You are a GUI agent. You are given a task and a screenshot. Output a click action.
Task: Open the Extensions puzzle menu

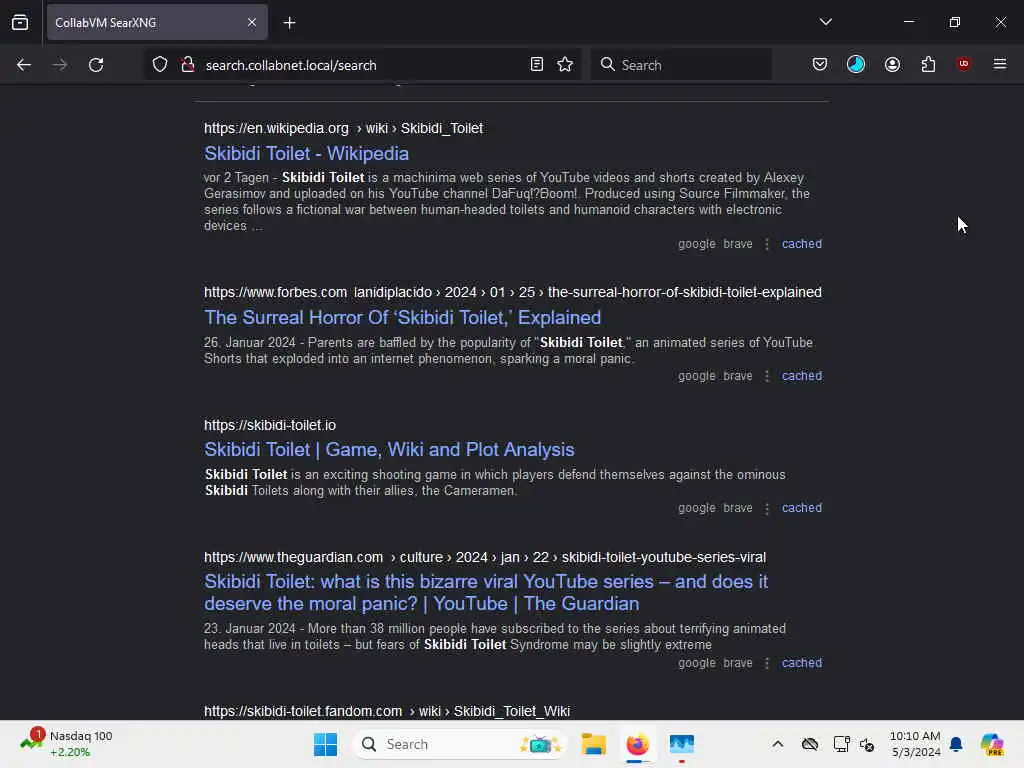click(929, 64)
